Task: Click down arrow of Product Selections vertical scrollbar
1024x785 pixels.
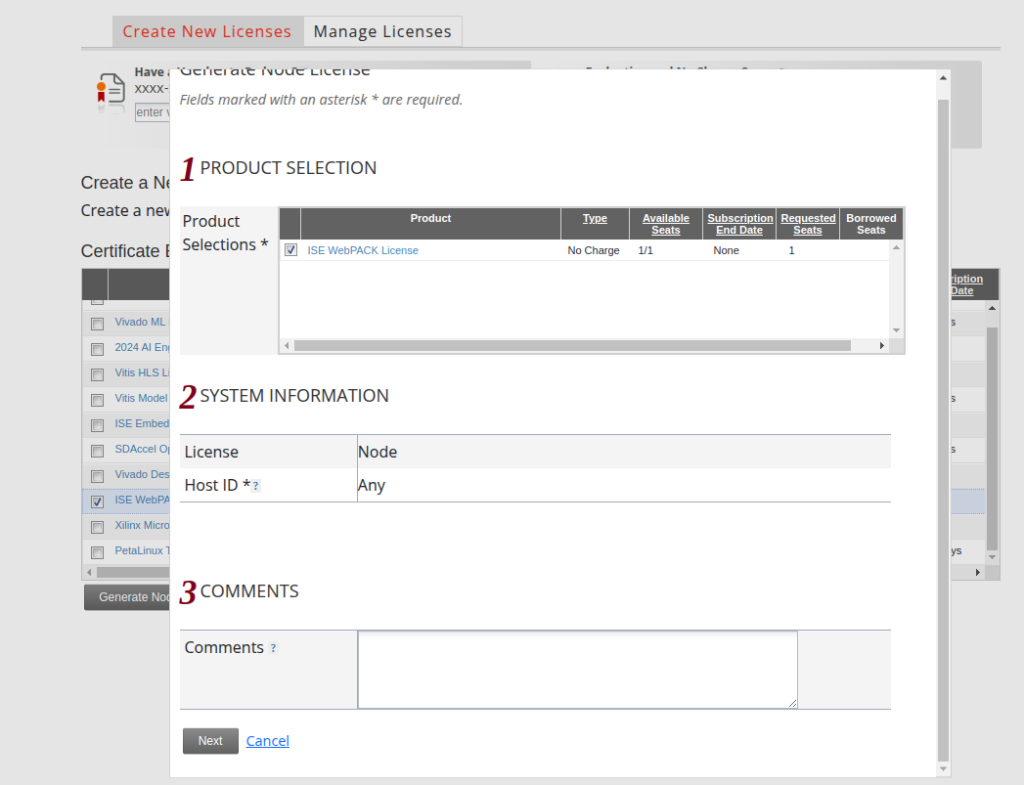Action: pyautogui.click(x=896, y=330)
